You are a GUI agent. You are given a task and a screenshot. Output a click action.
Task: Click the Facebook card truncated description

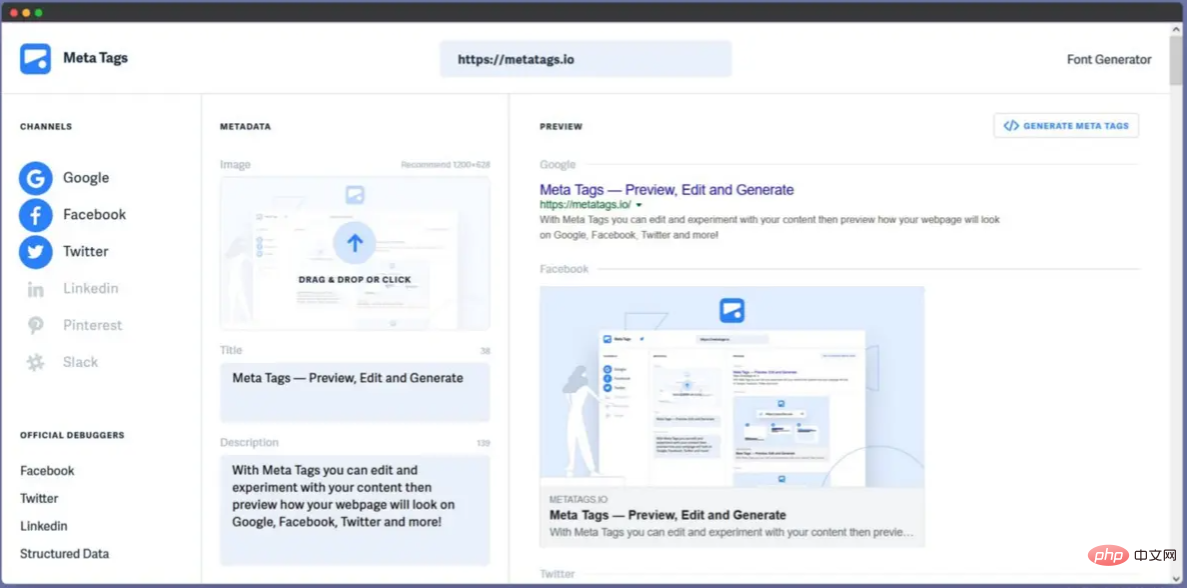pyautogui.click(x=731, y=532)
